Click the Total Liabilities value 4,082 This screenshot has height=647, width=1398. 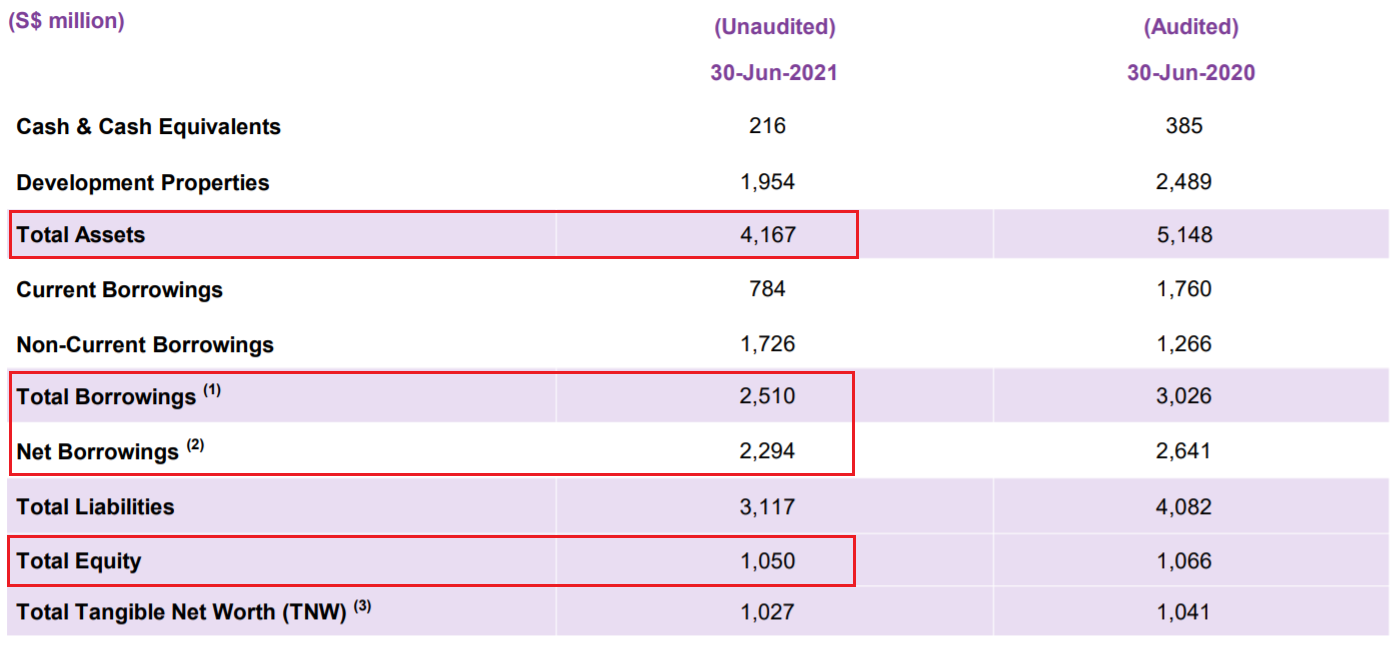pos(1184,507)
